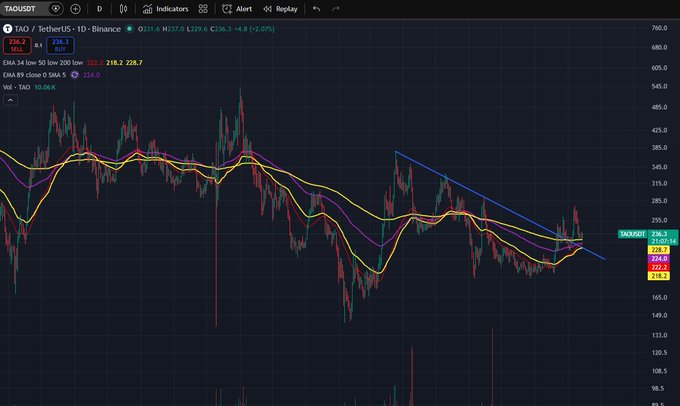Click the purple loading icon next to EMA 89

[x=75, y=75]
